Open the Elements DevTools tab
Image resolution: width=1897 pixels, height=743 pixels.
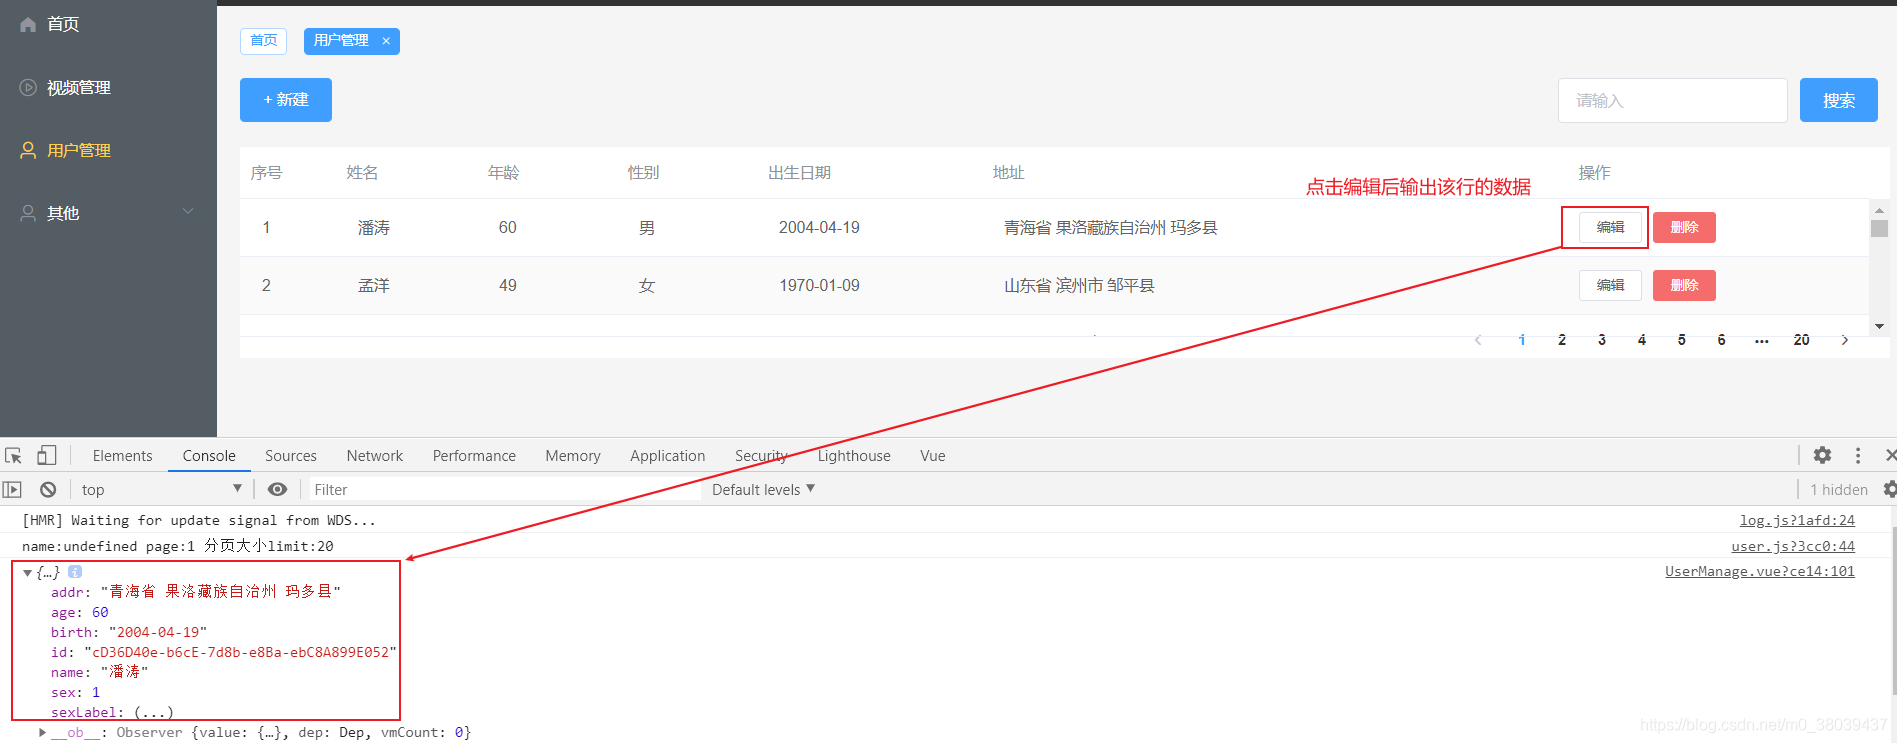click(x=122, y=456)
